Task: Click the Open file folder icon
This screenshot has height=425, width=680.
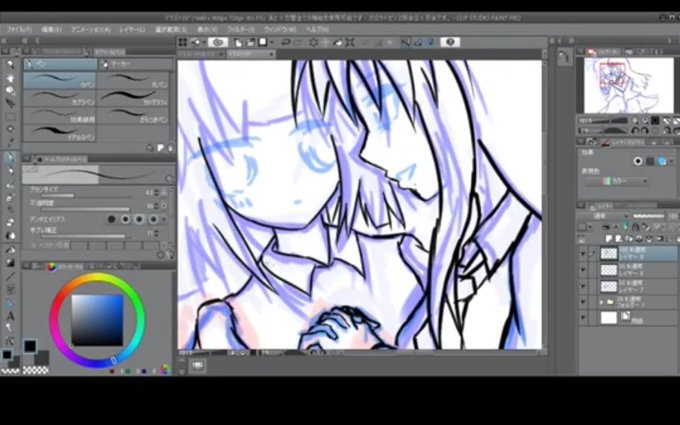Action: (251, 42)
